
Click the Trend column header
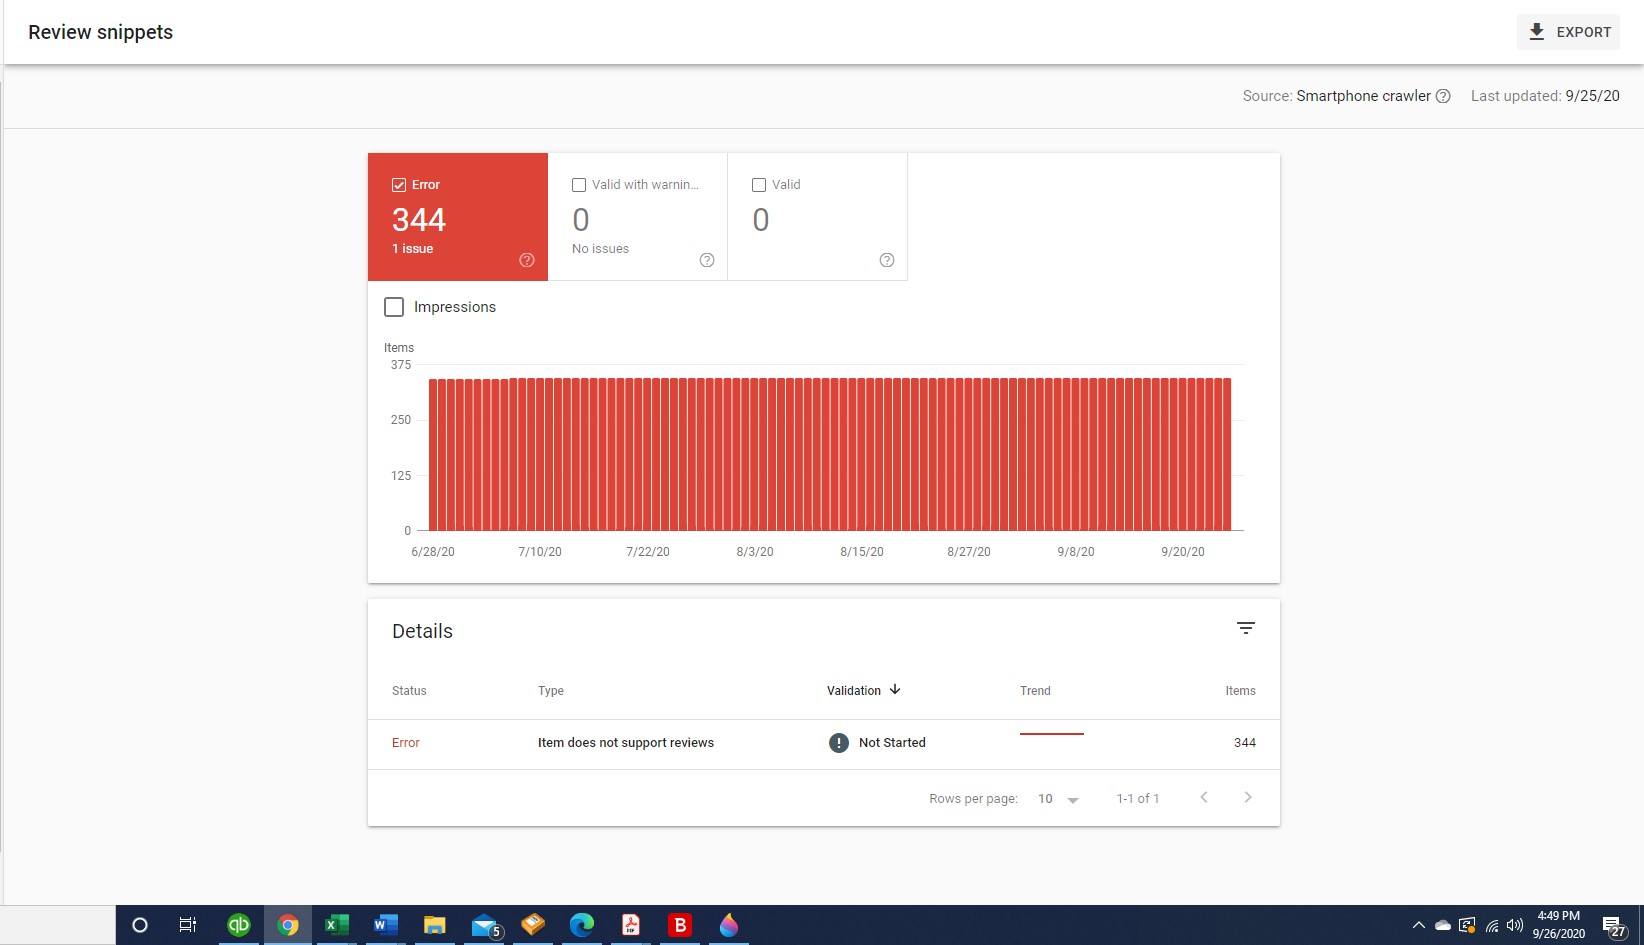pos(1035,691)
